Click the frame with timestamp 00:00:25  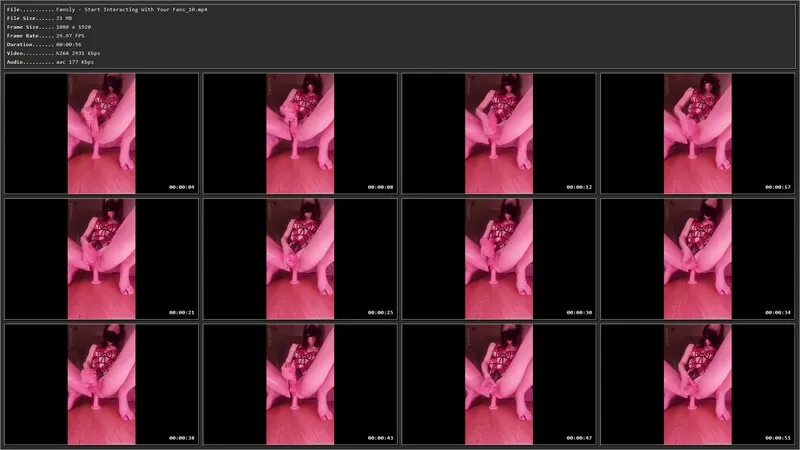click(300, 259)
